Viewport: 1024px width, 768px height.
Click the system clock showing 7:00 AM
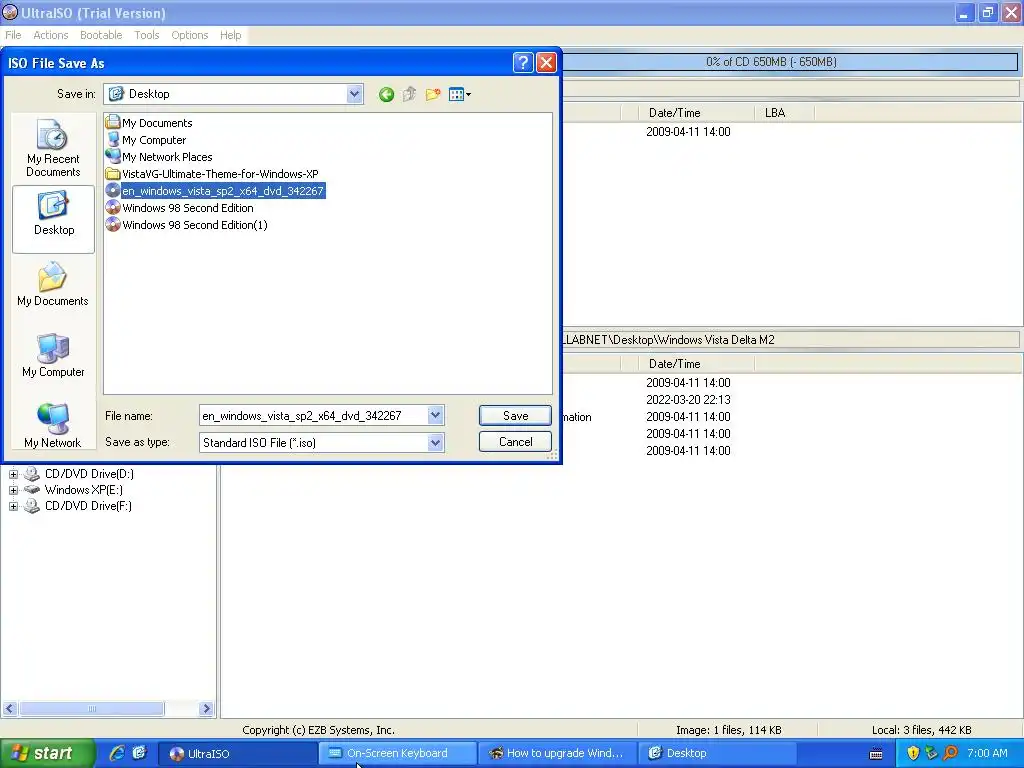[x=987, y=754]
